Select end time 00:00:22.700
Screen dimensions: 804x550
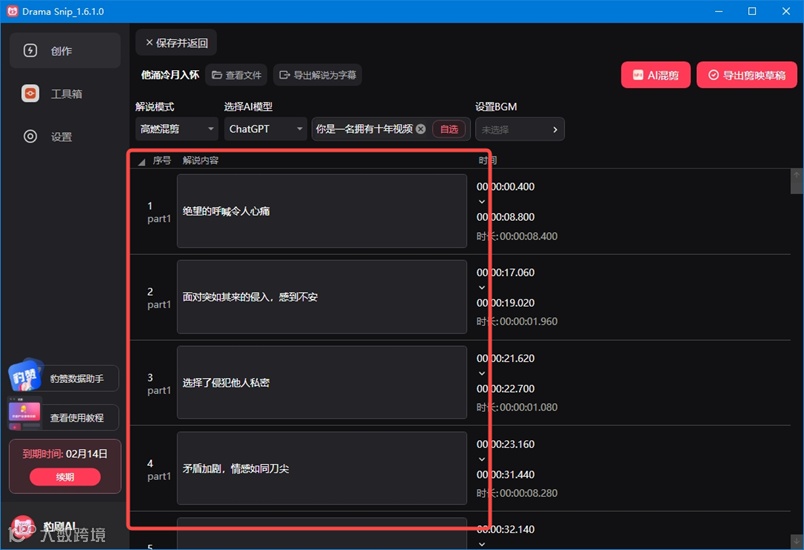(x=506, y=389)
